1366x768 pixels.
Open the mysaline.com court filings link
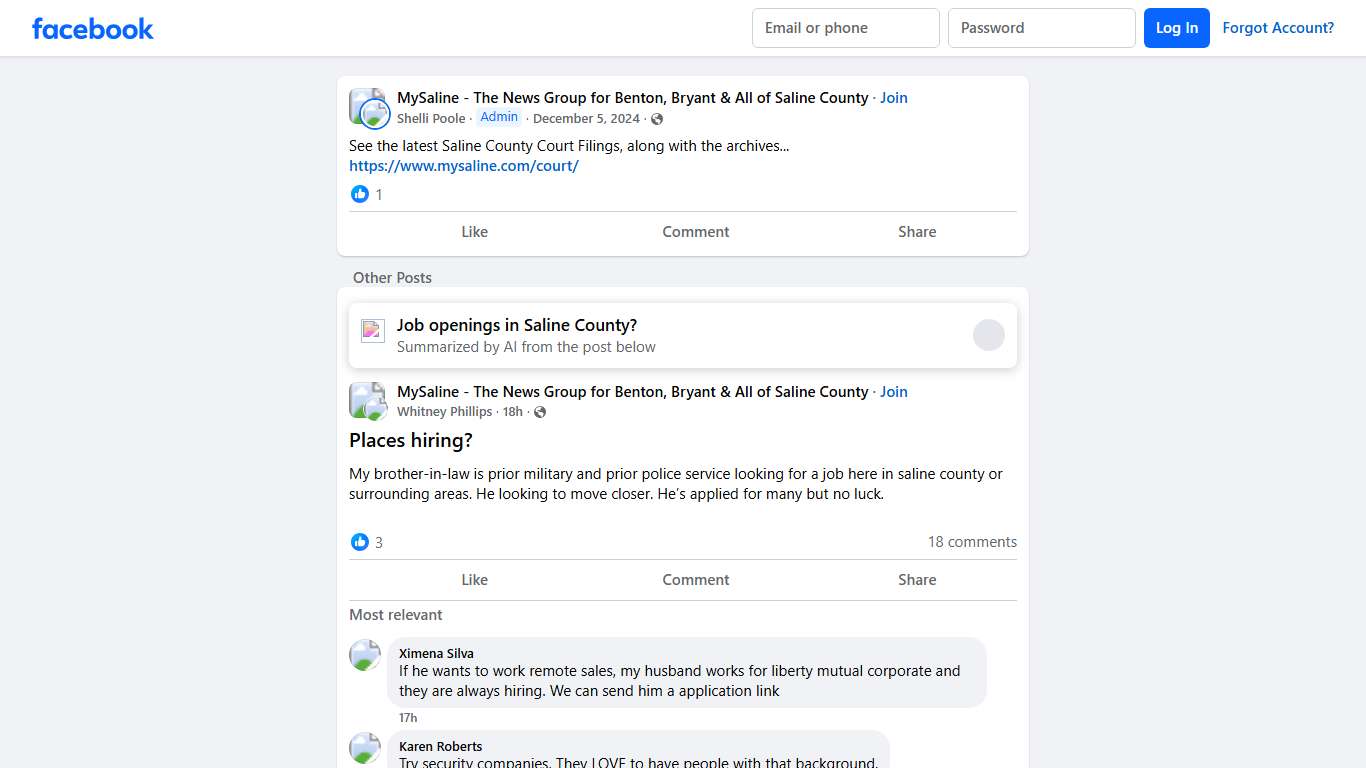click(464, 166)
